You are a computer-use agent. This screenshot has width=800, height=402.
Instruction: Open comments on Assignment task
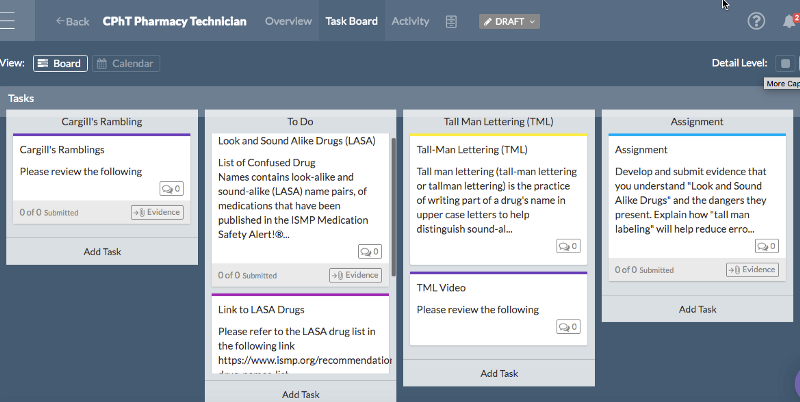click(765, 245)
